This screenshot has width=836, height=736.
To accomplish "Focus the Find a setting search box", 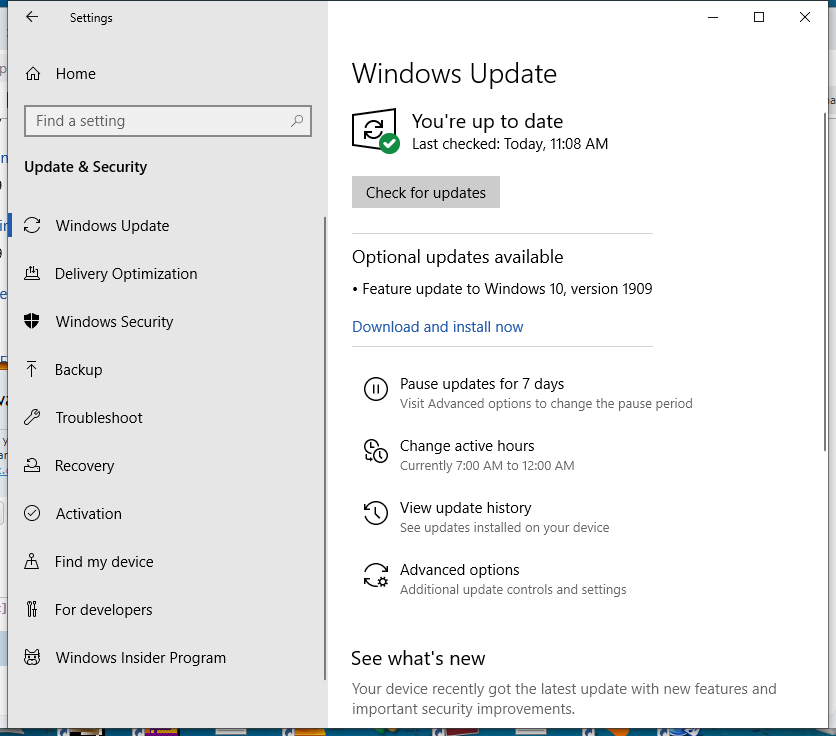I will pyautogui.click(x=167, y=121).
